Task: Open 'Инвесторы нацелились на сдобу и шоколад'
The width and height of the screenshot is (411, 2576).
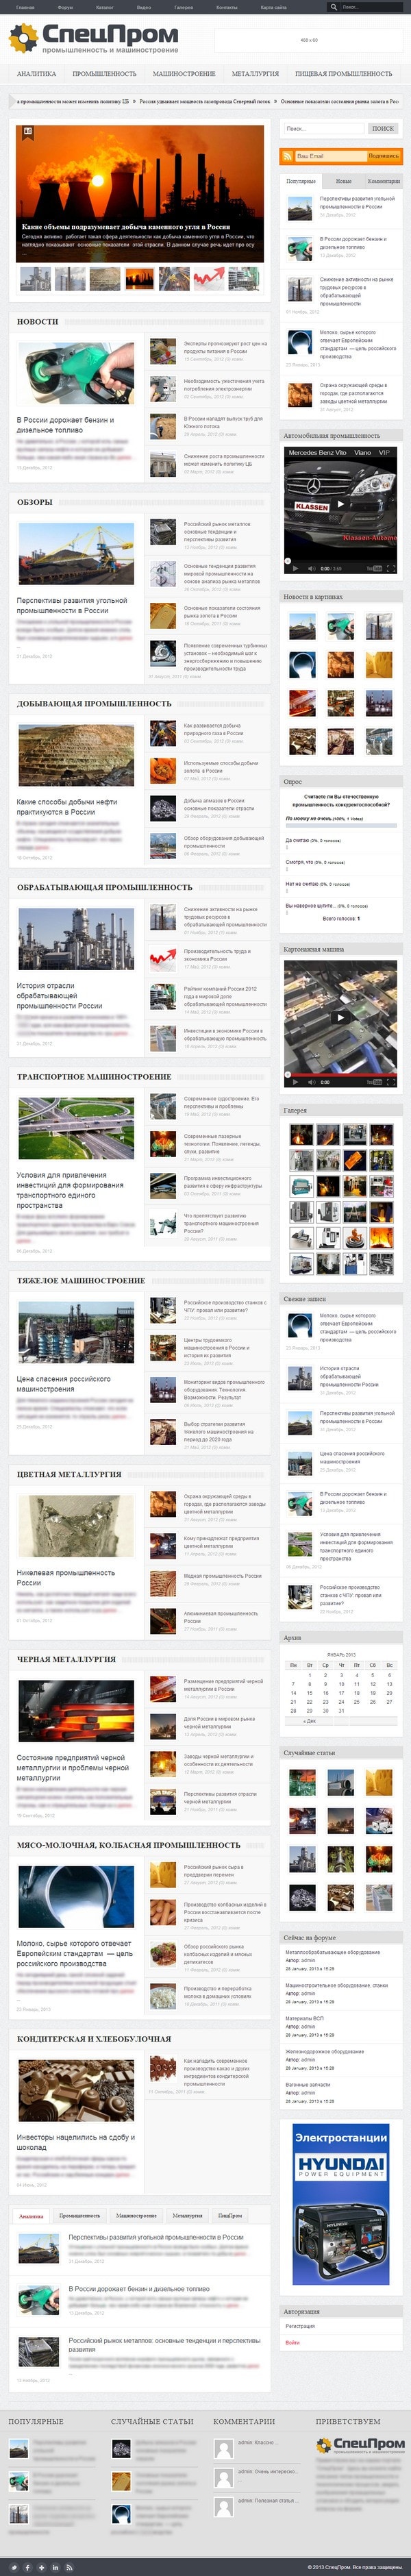Action: pyautogui.click(x=75, y=2141)
